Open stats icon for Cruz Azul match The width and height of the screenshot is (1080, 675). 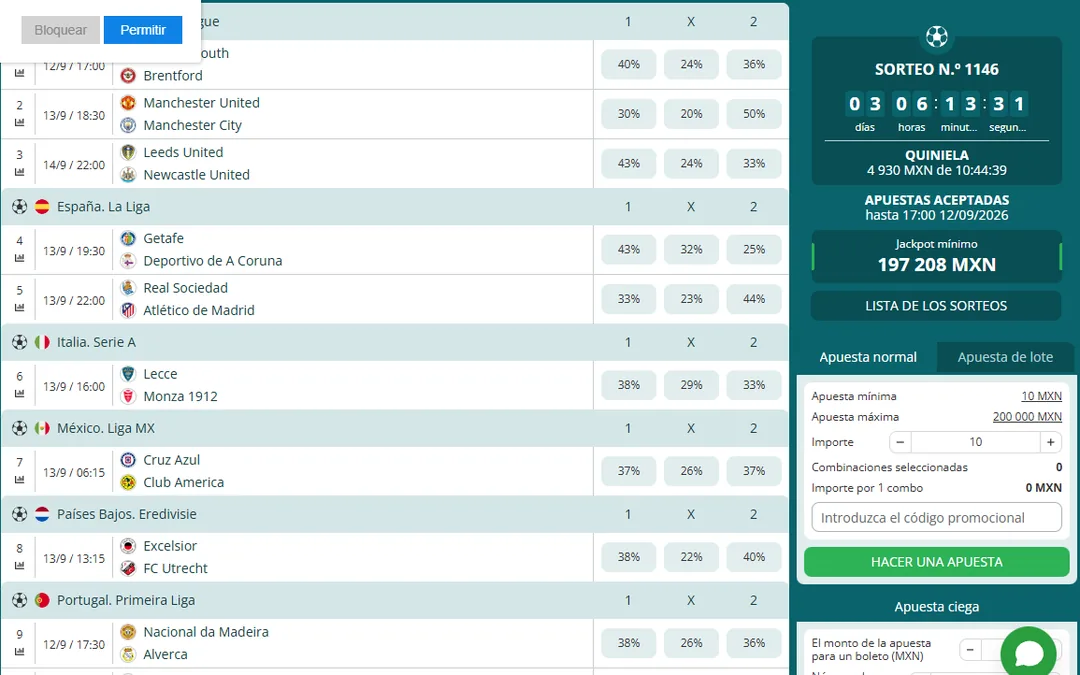click(x=19, y=480)
